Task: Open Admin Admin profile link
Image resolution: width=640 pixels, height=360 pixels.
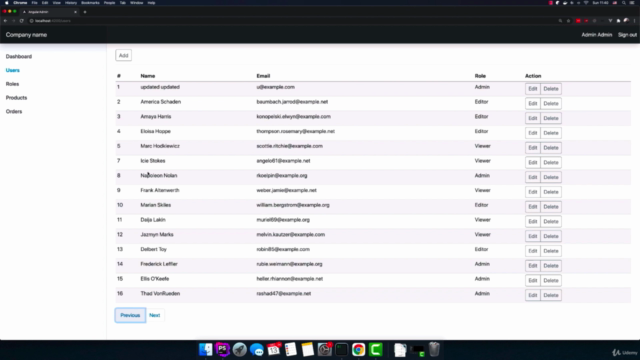Action: coord(597,35)
